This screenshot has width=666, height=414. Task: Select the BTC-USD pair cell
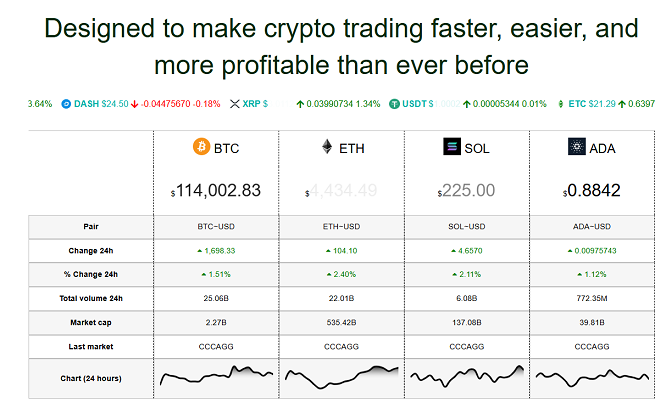pos(215,226)
